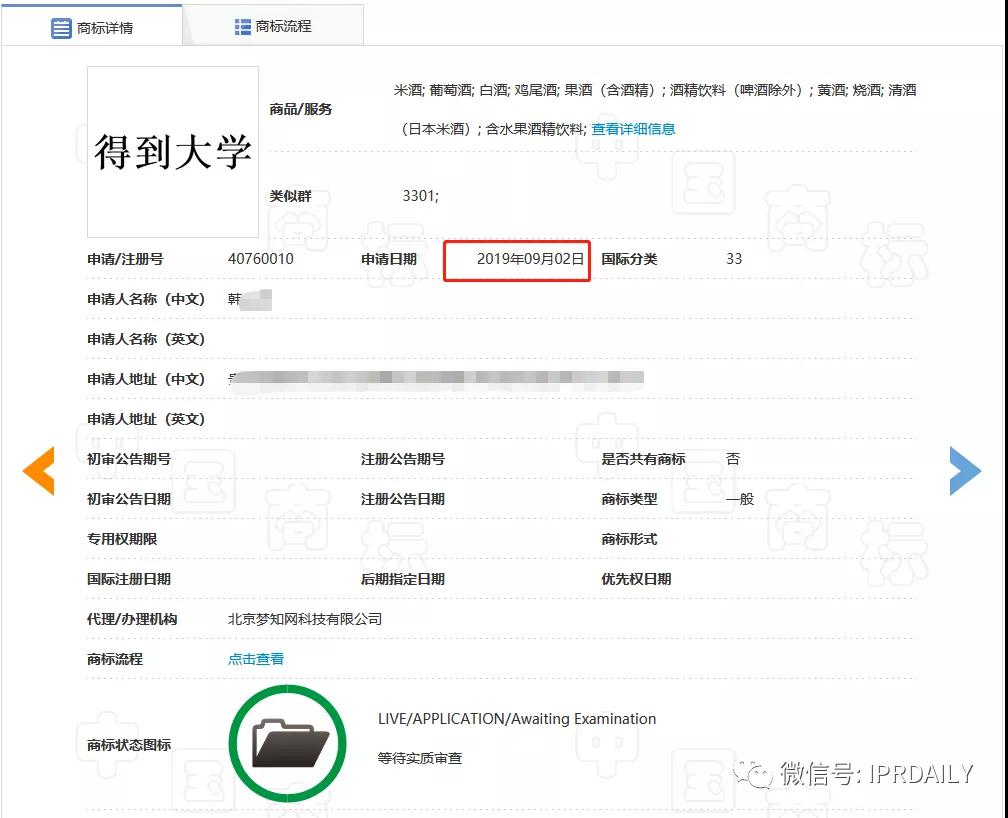Select agency name 北京梦知网科技有限公司

305,619
